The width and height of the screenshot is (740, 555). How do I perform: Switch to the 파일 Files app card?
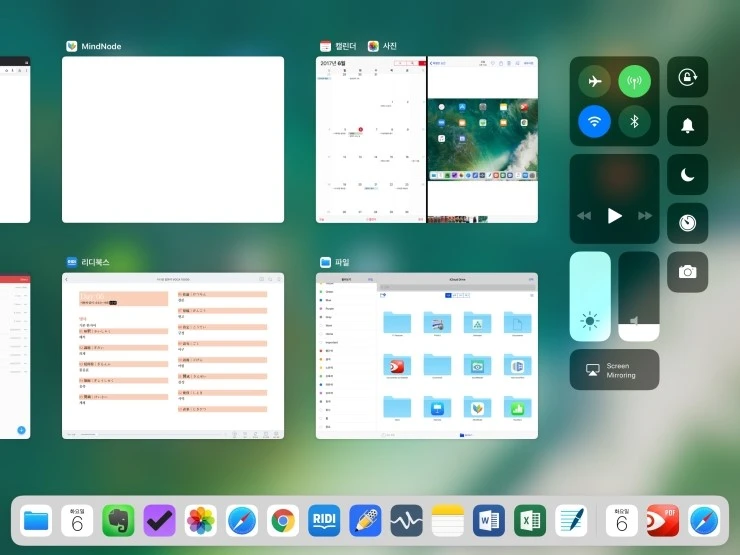427,356
